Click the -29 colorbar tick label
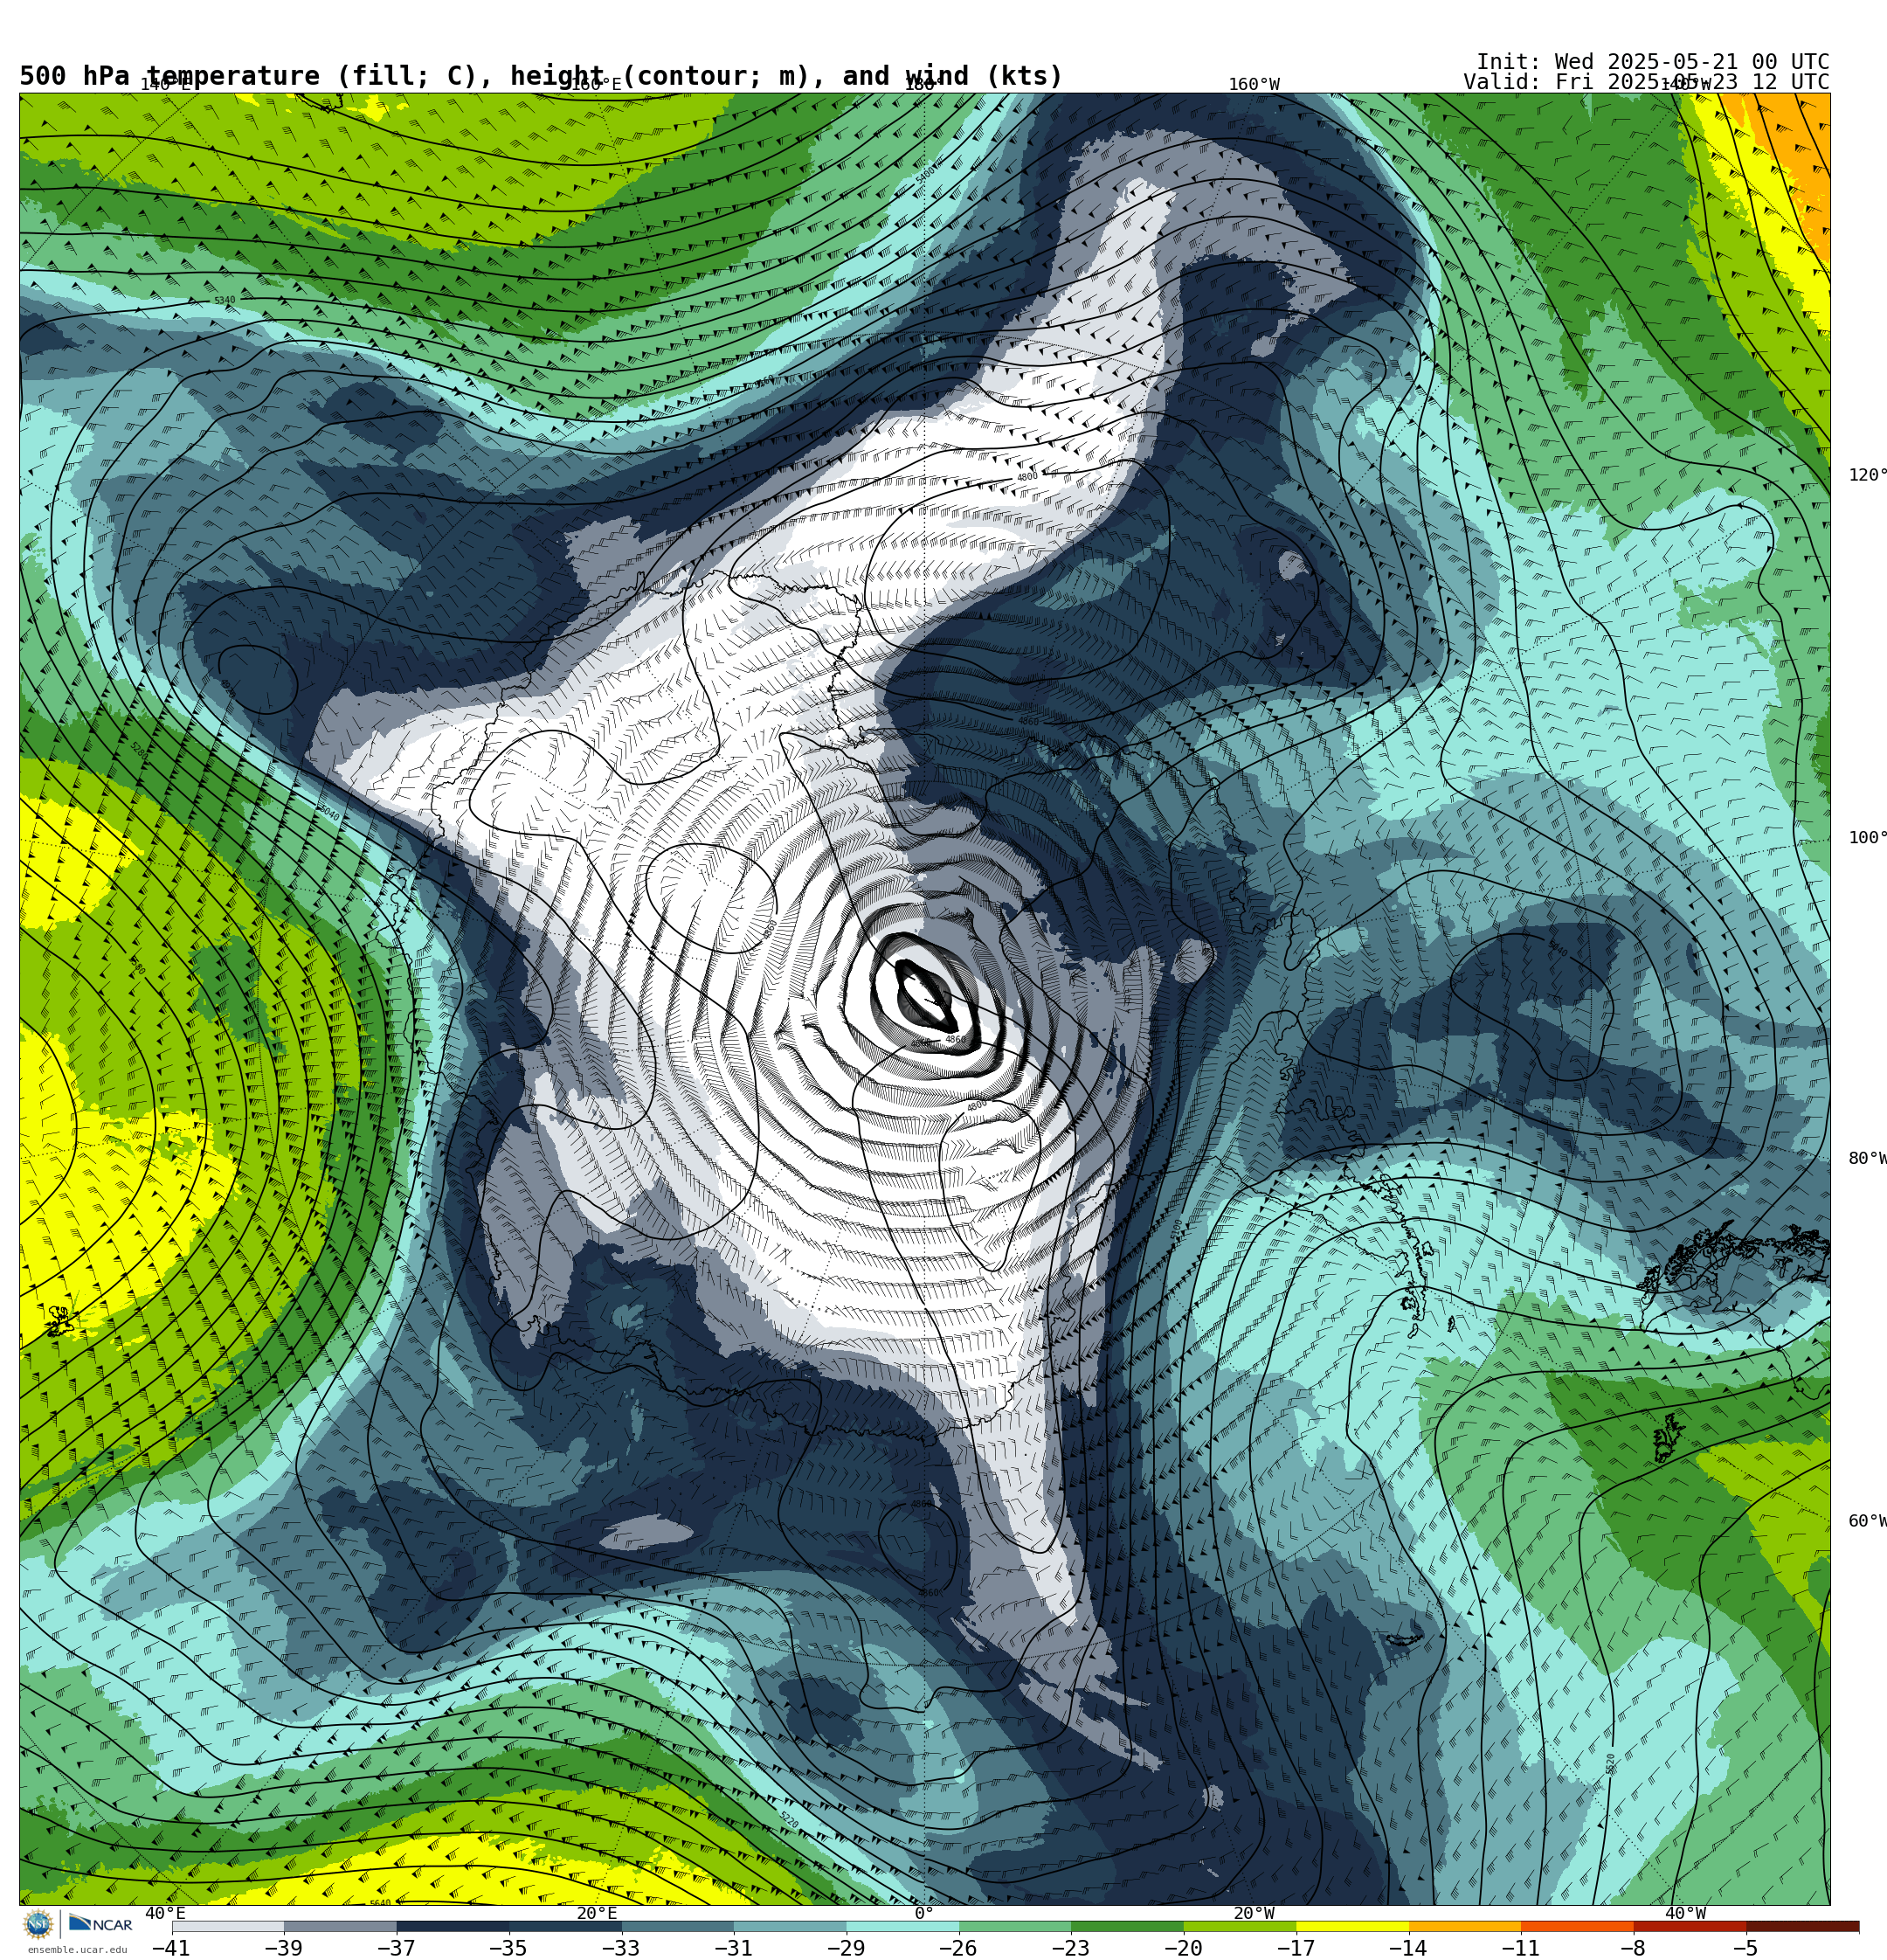Image resolution: width=1887 pixels, height=1960 pixels. (846, 1948)
